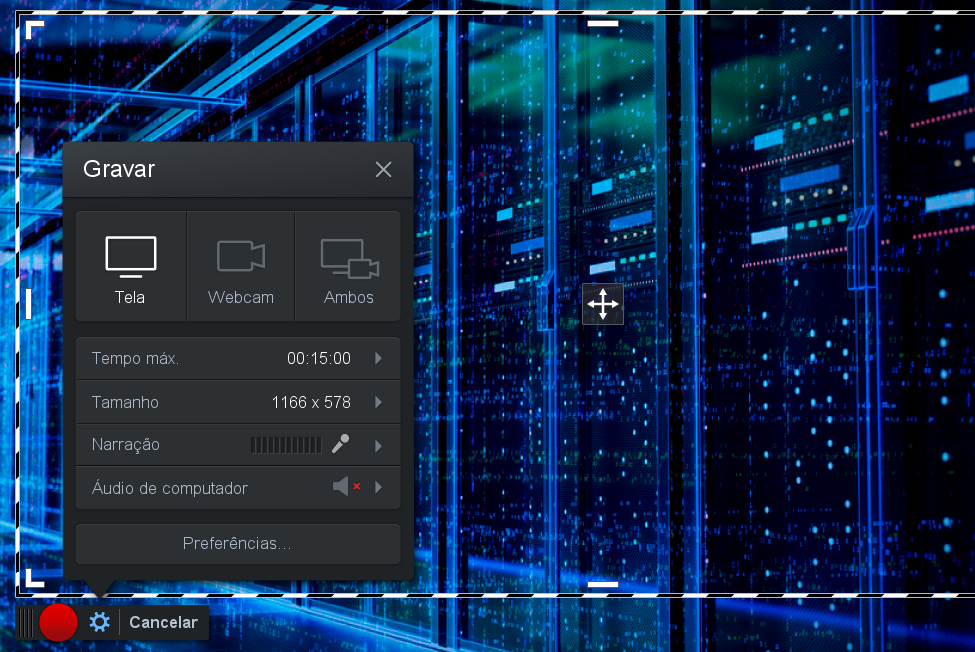Click the move crosshair icon in frame center
This screenshot has height=652, width=975.
point(603,304)
